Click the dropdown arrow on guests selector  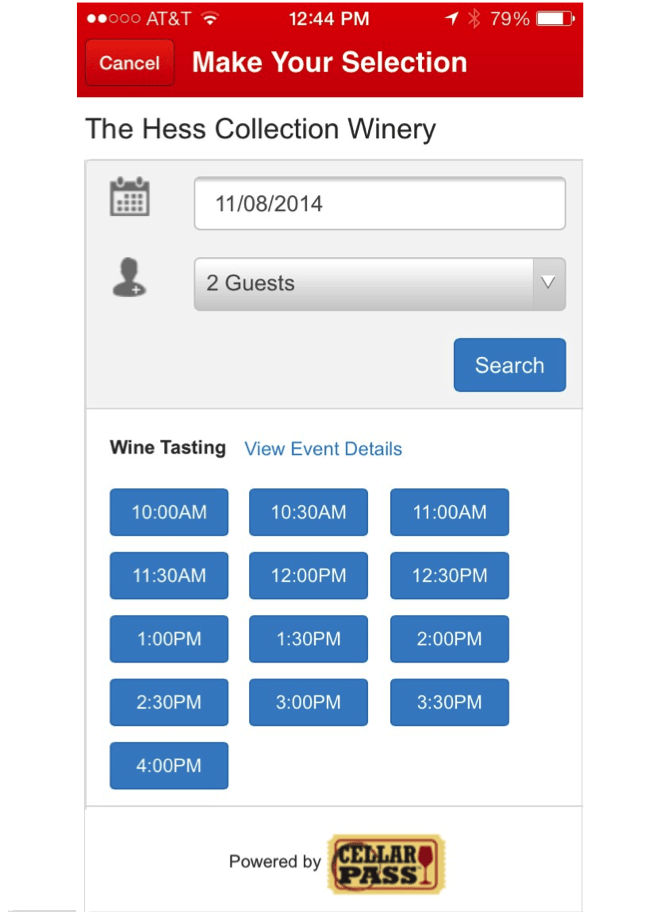[x=548, y=283]
